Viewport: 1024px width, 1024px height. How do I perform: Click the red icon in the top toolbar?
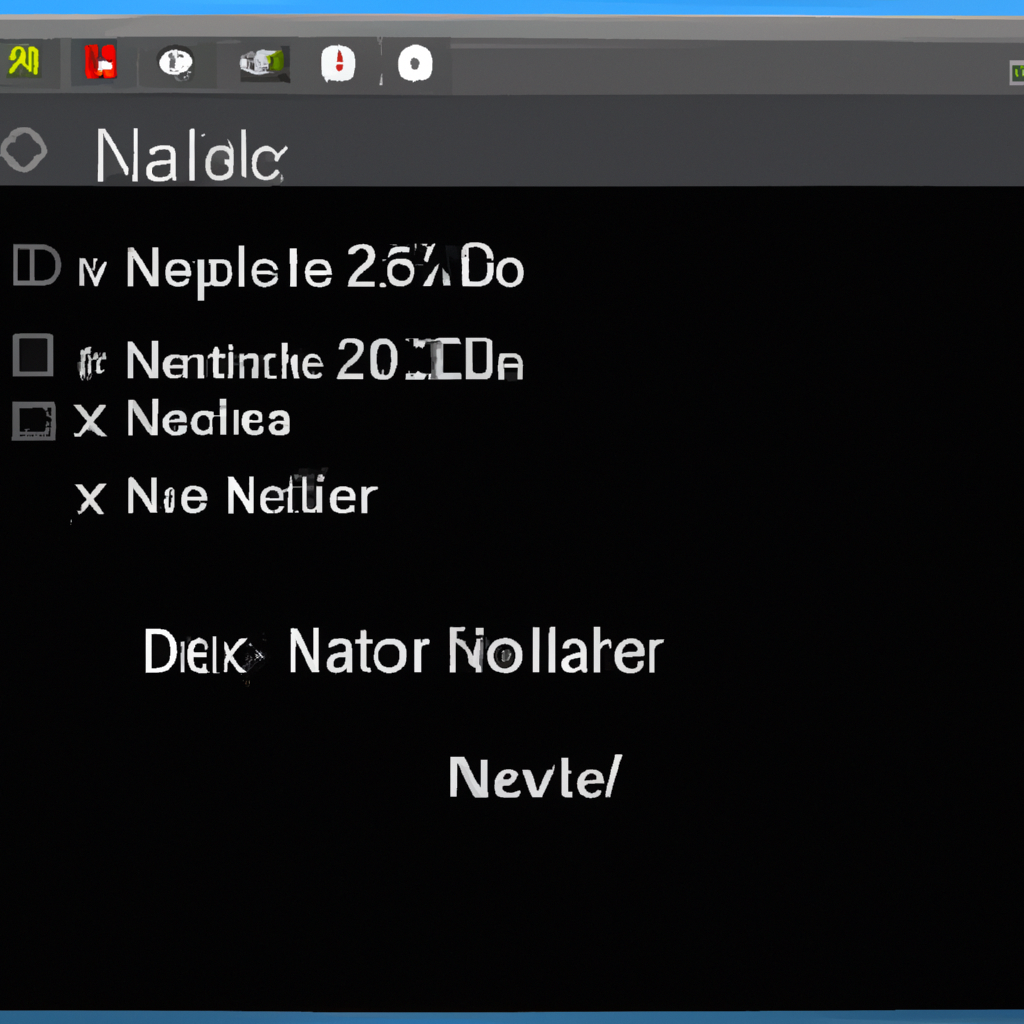[101, 64]
